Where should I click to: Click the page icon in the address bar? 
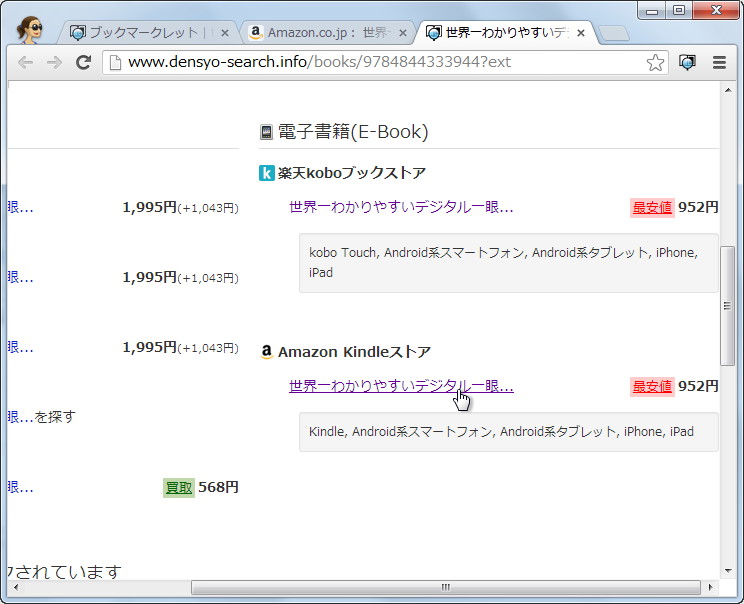[115, 62]
